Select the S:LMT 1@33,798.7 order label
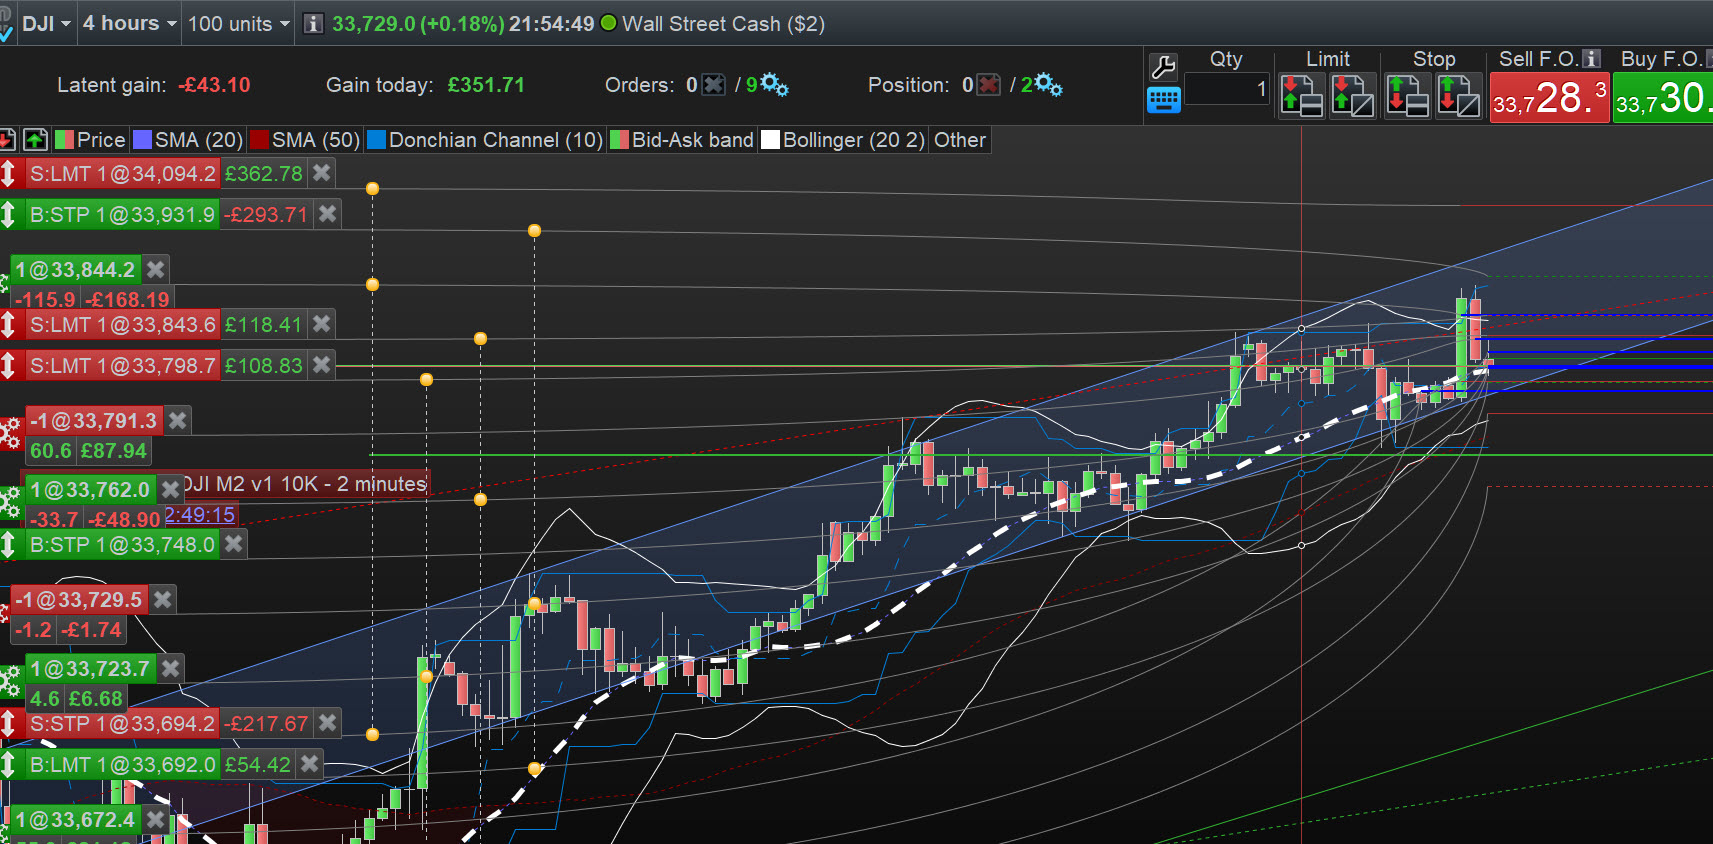 pyautogui.click(x=123, y=366)
